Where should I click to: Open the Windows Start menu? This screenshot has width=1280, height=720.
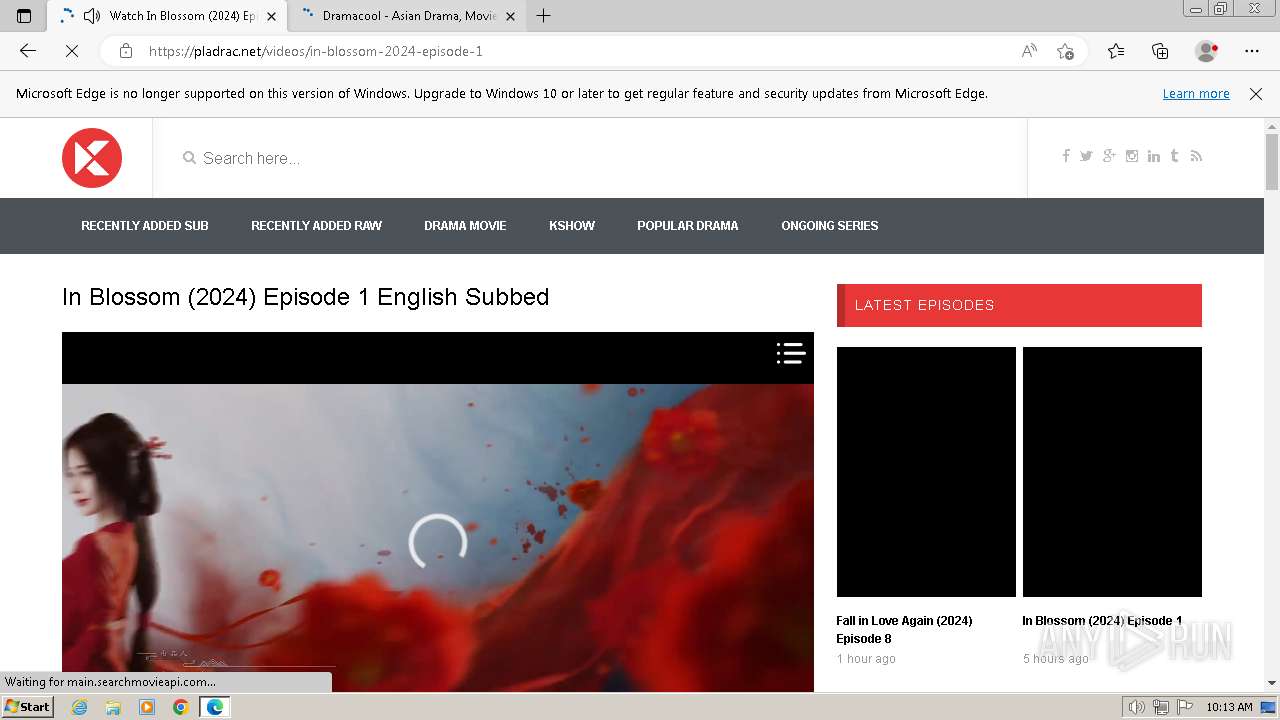27,707
